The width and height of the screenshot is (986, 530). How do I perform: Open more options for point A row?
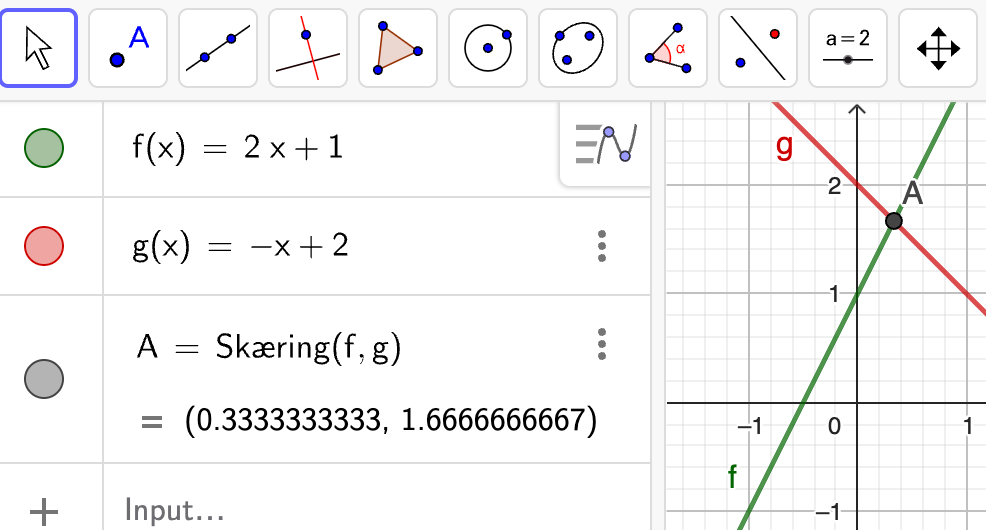pyautogui.click(x=602, y=344)
